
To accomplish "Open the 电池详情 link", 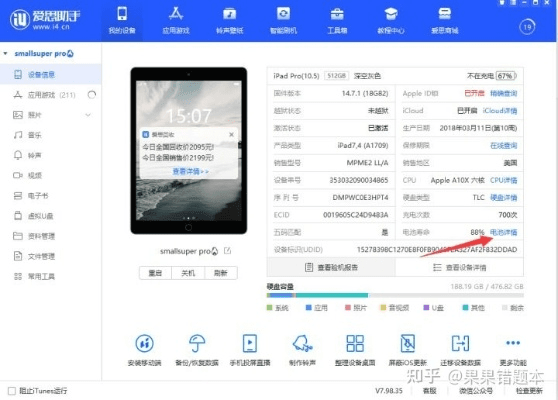I will tap(504, 232).
